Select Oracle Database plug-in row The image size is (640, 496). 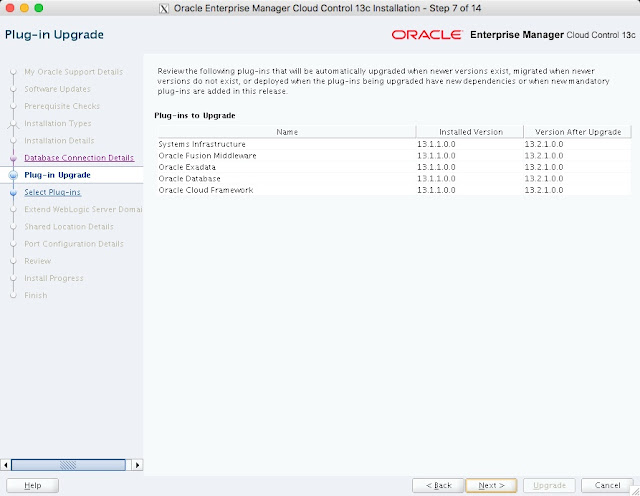click(394, 178)
